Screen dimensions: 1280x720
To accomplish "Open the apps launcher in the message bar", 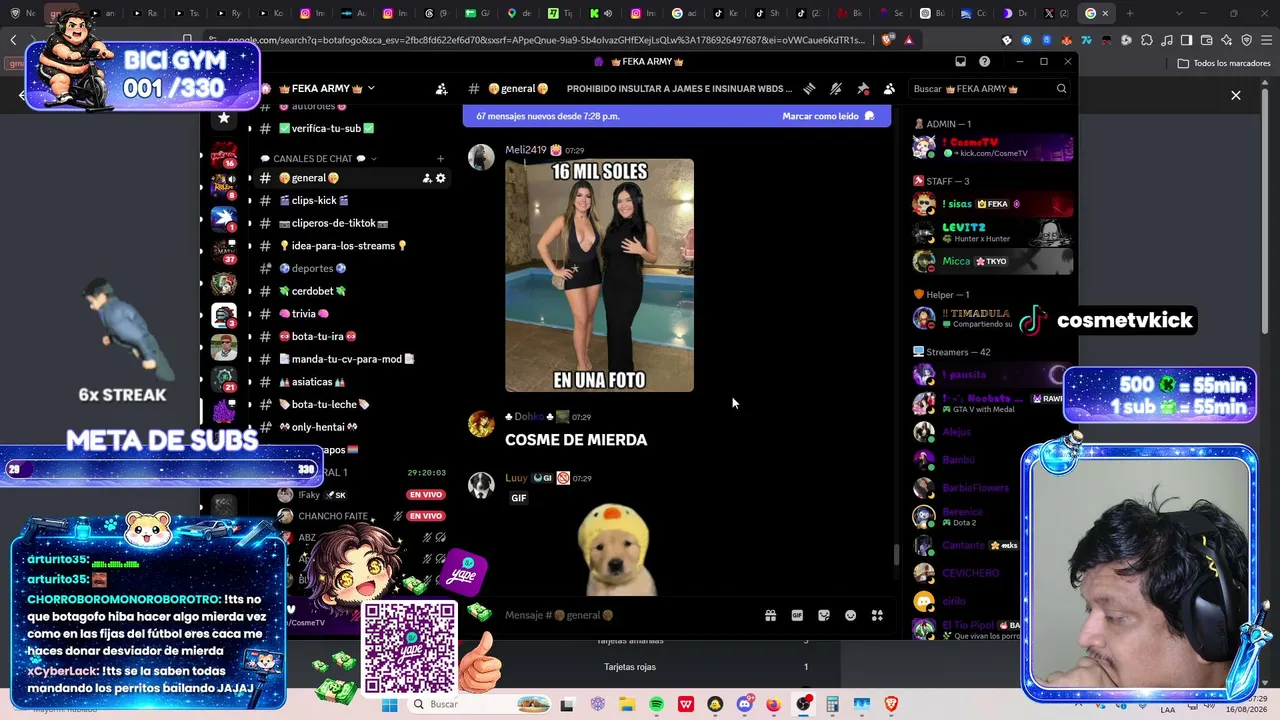I will click(x=877, y=615).
